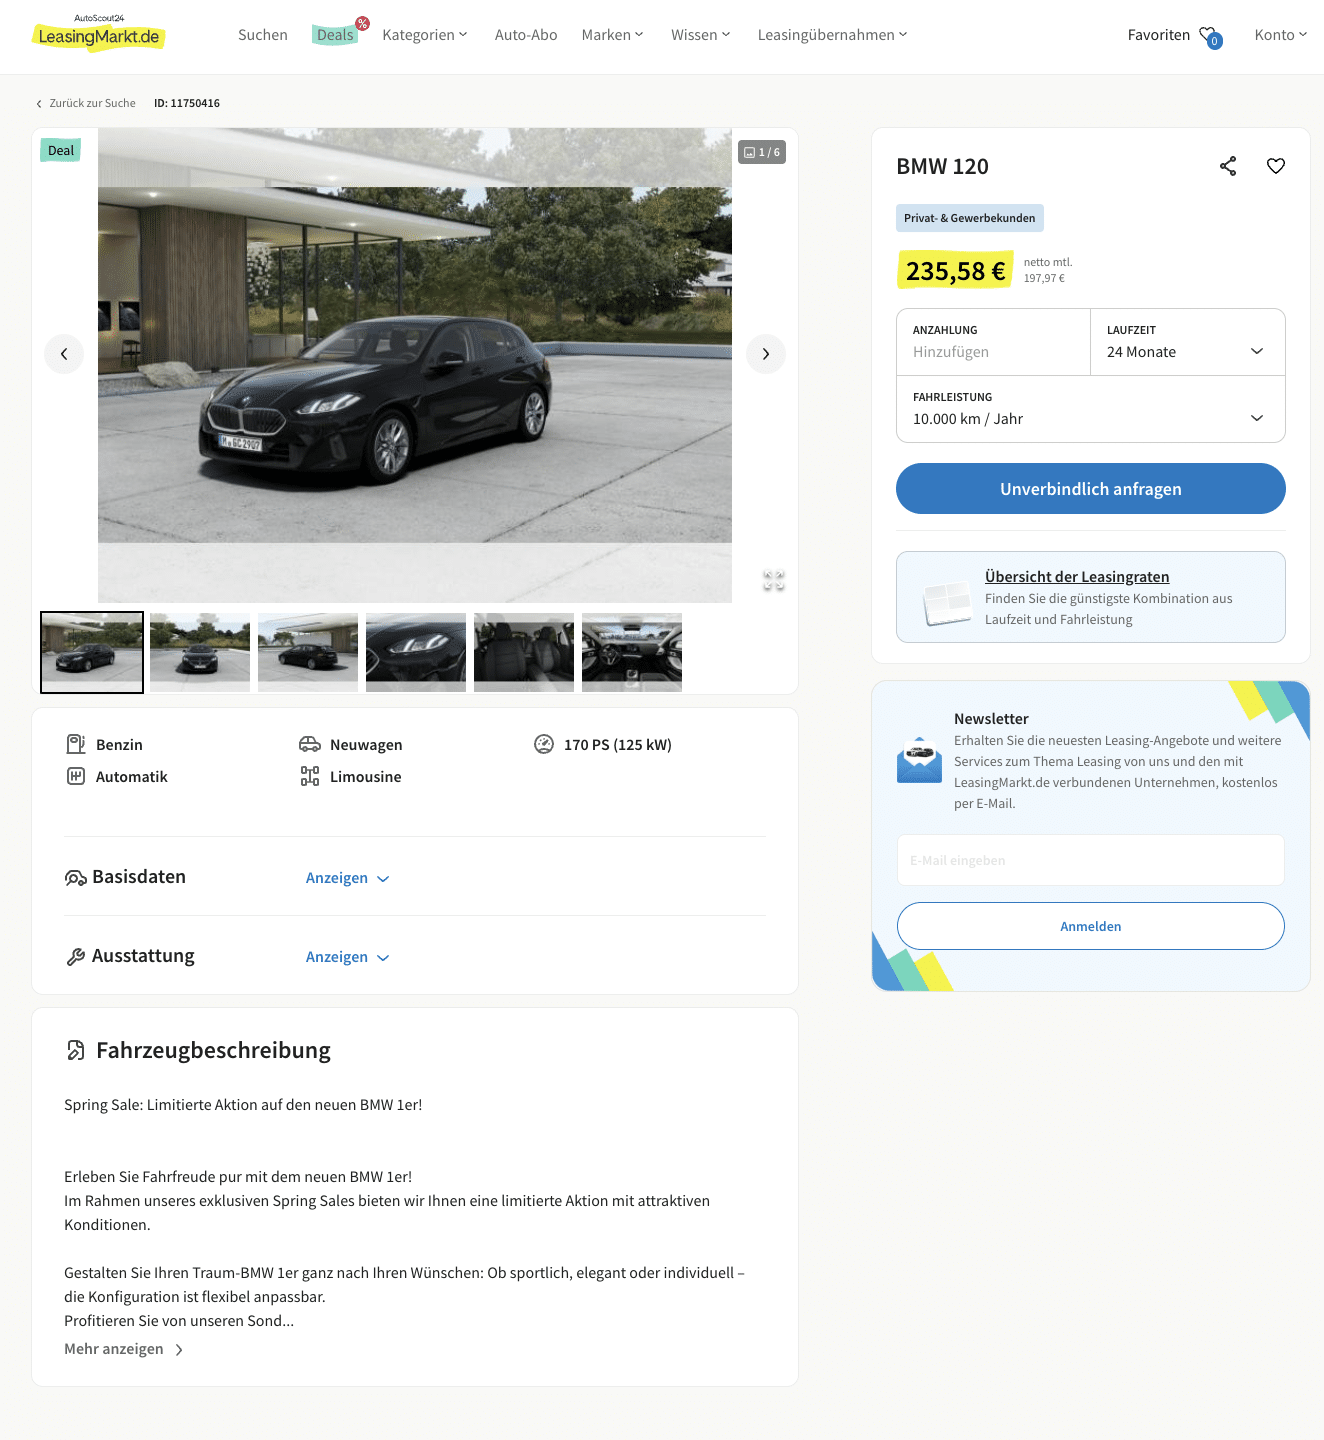Image resolution: width=1324 pixels, height=1440 pixels.
Task: Click the leasing rates overview sheet icon
Action: click(947, 603)
